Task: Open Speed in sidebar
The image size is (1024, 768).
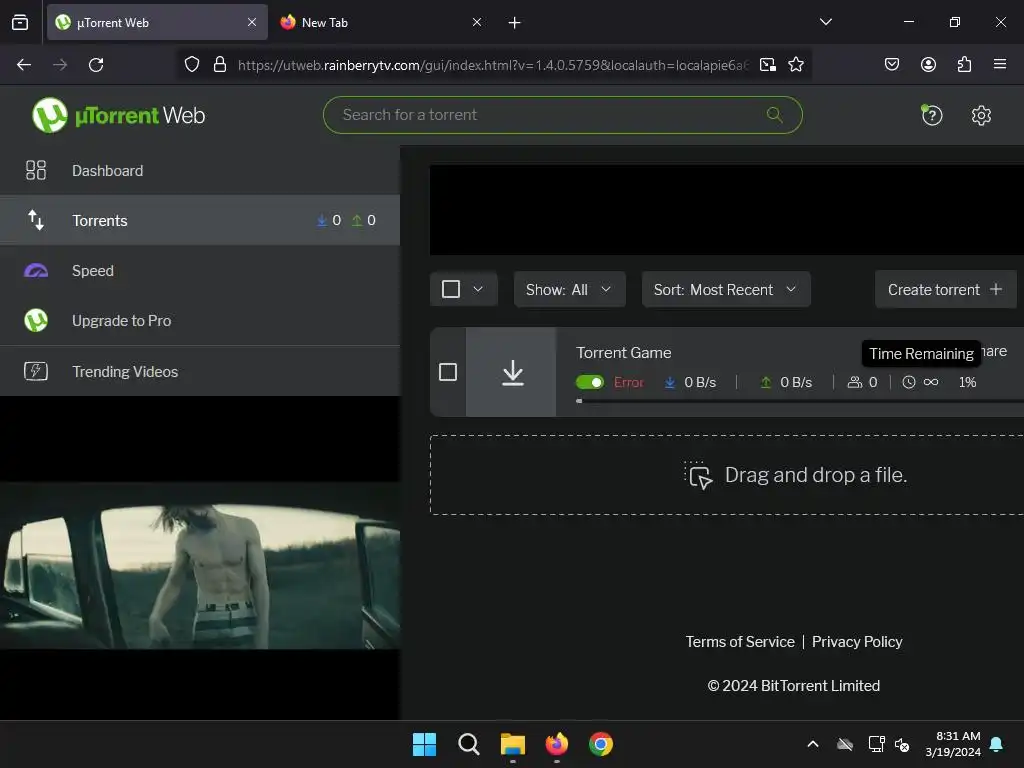Action: [200, 270]
